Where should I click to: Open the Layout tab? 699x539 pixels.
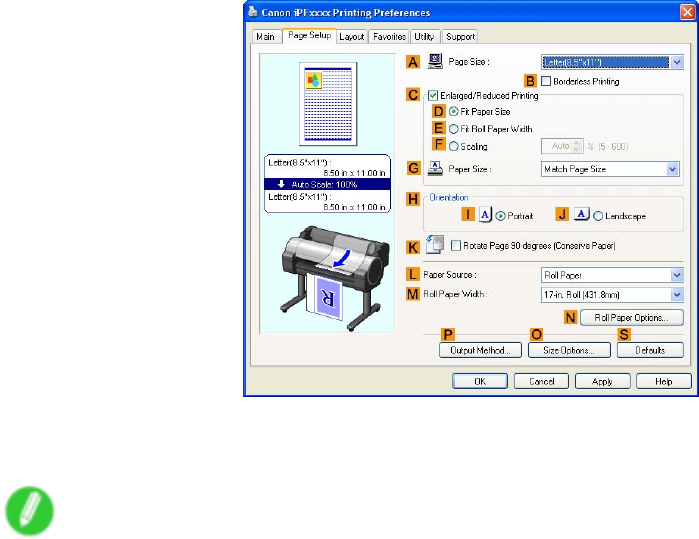352,37
